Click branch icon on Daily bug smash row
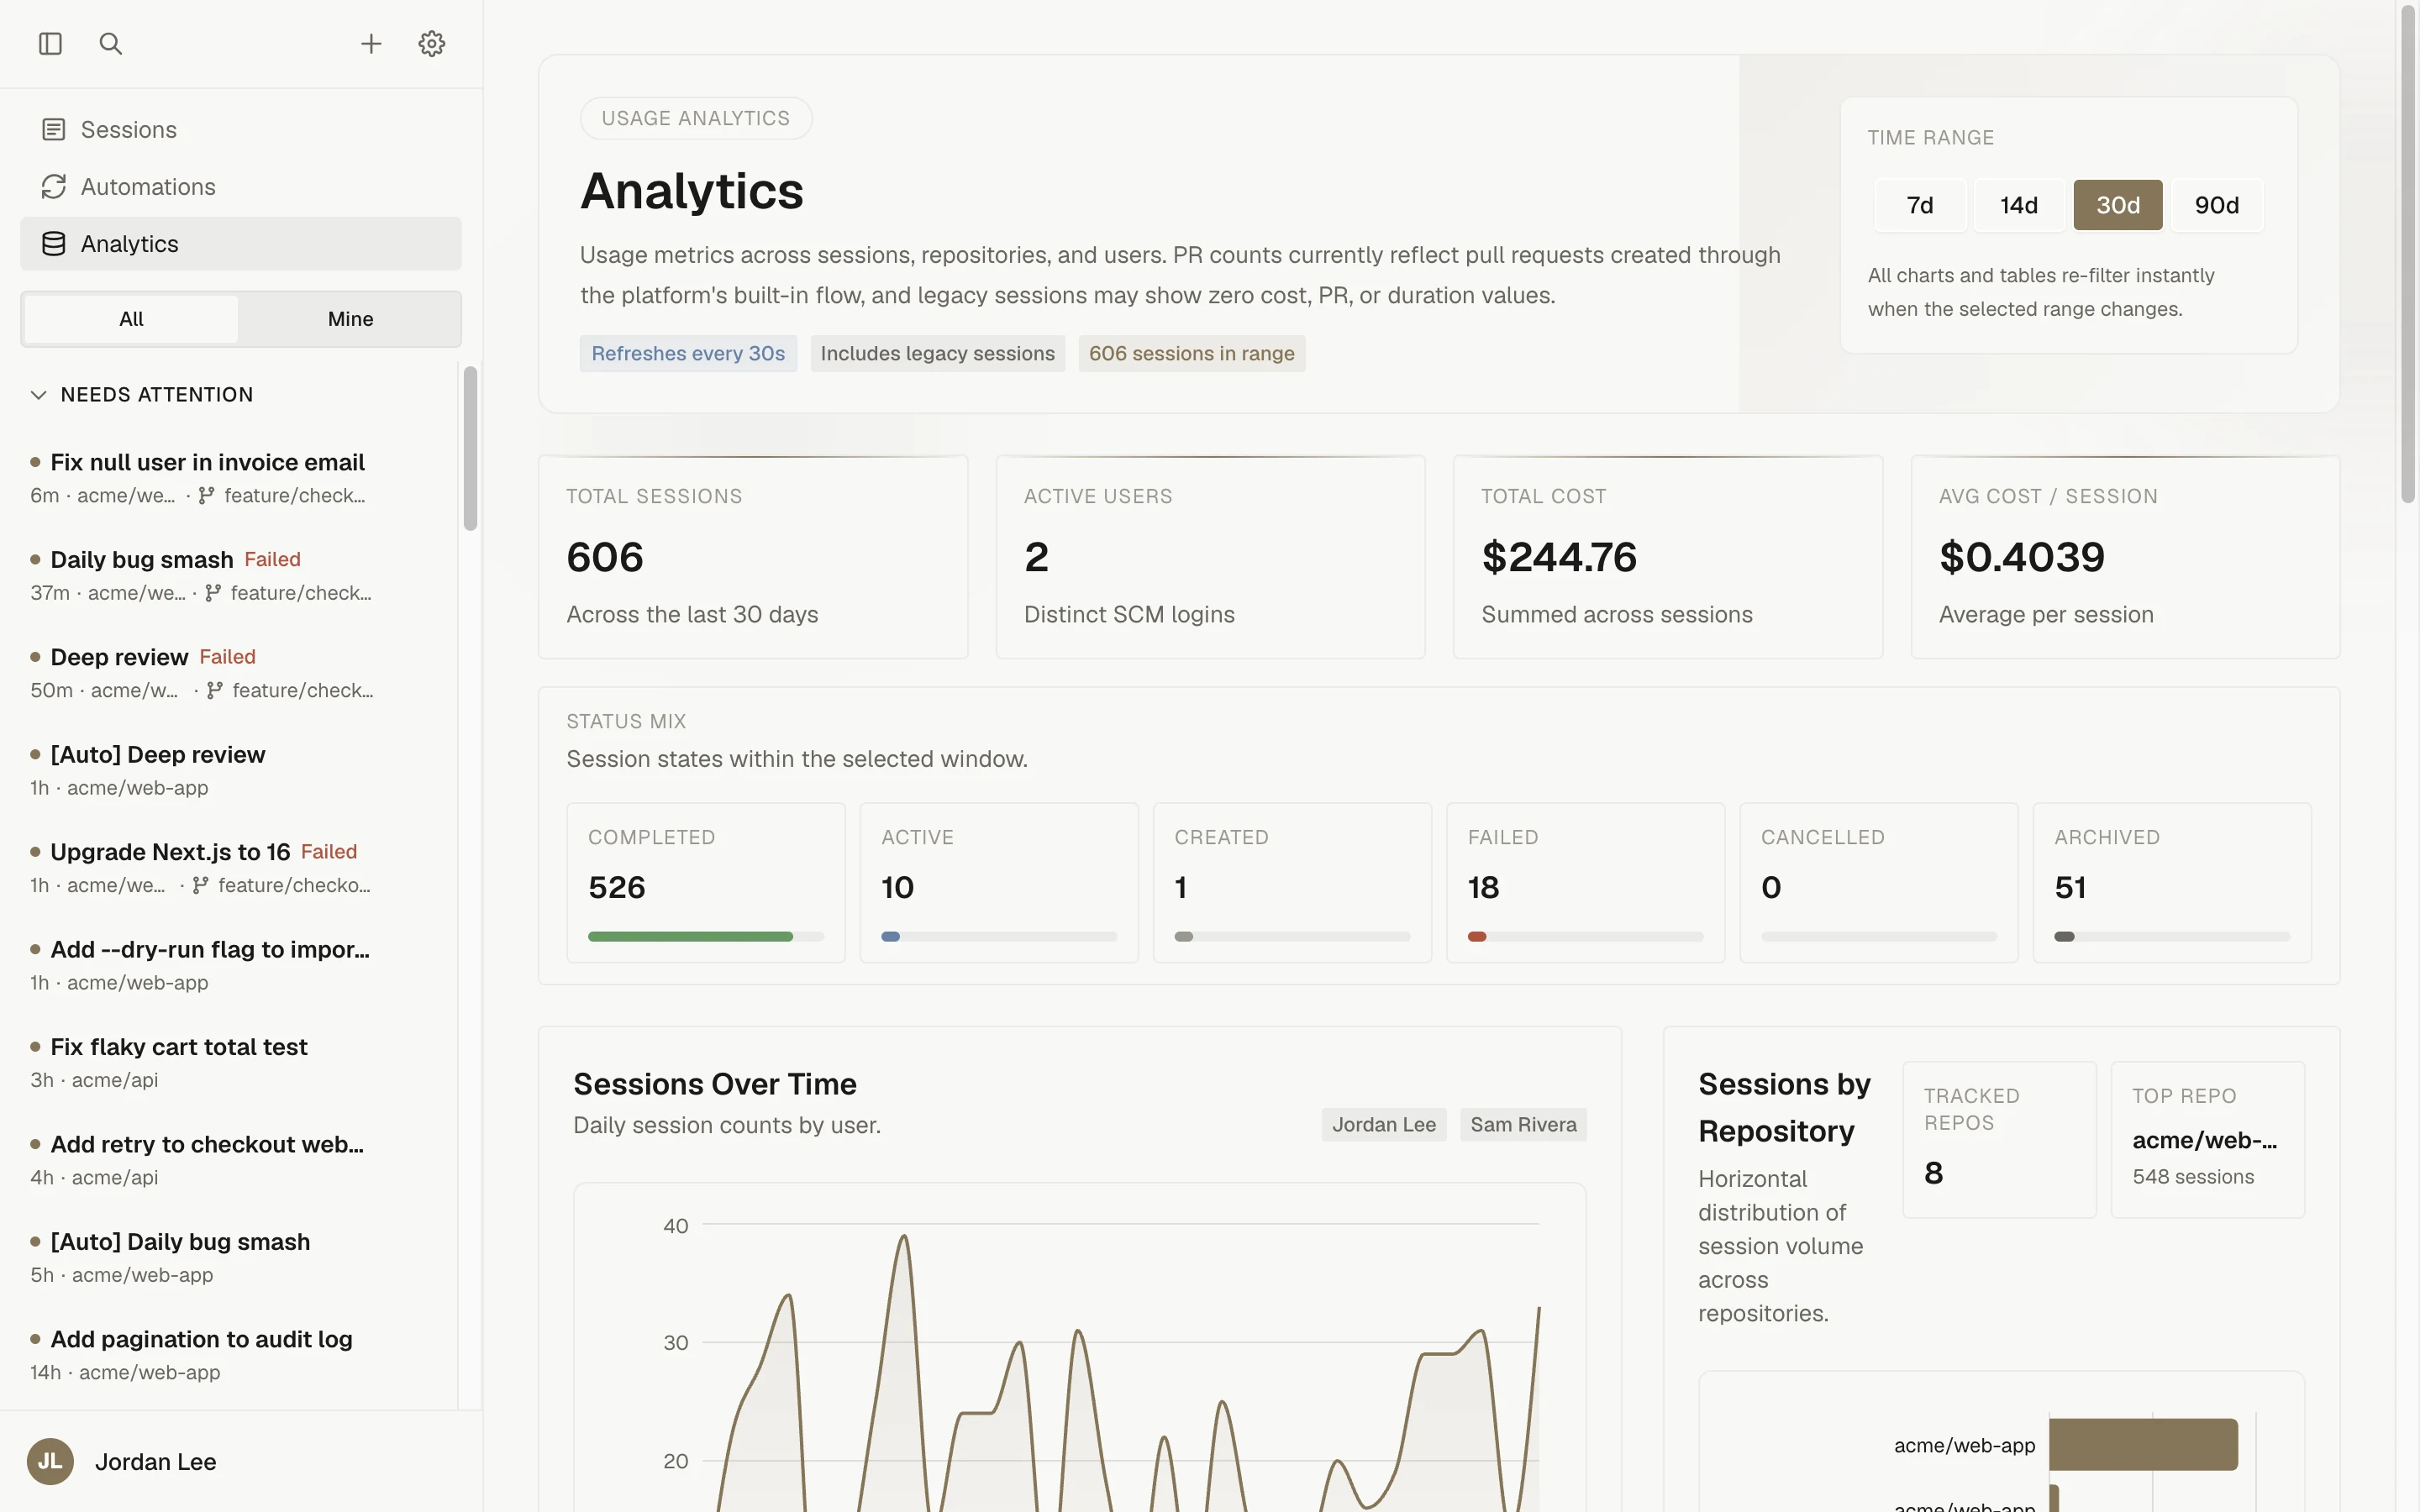This screenshot has height=1512, width=2420. tap(213, 593)
